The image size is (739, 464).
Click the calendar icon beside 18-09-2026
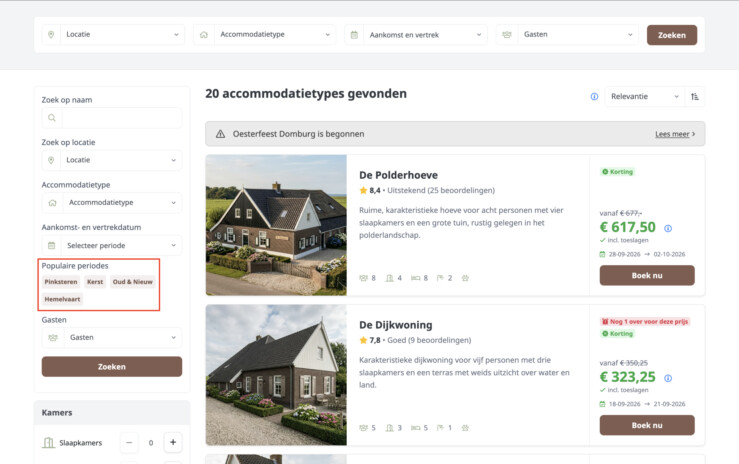602,404
